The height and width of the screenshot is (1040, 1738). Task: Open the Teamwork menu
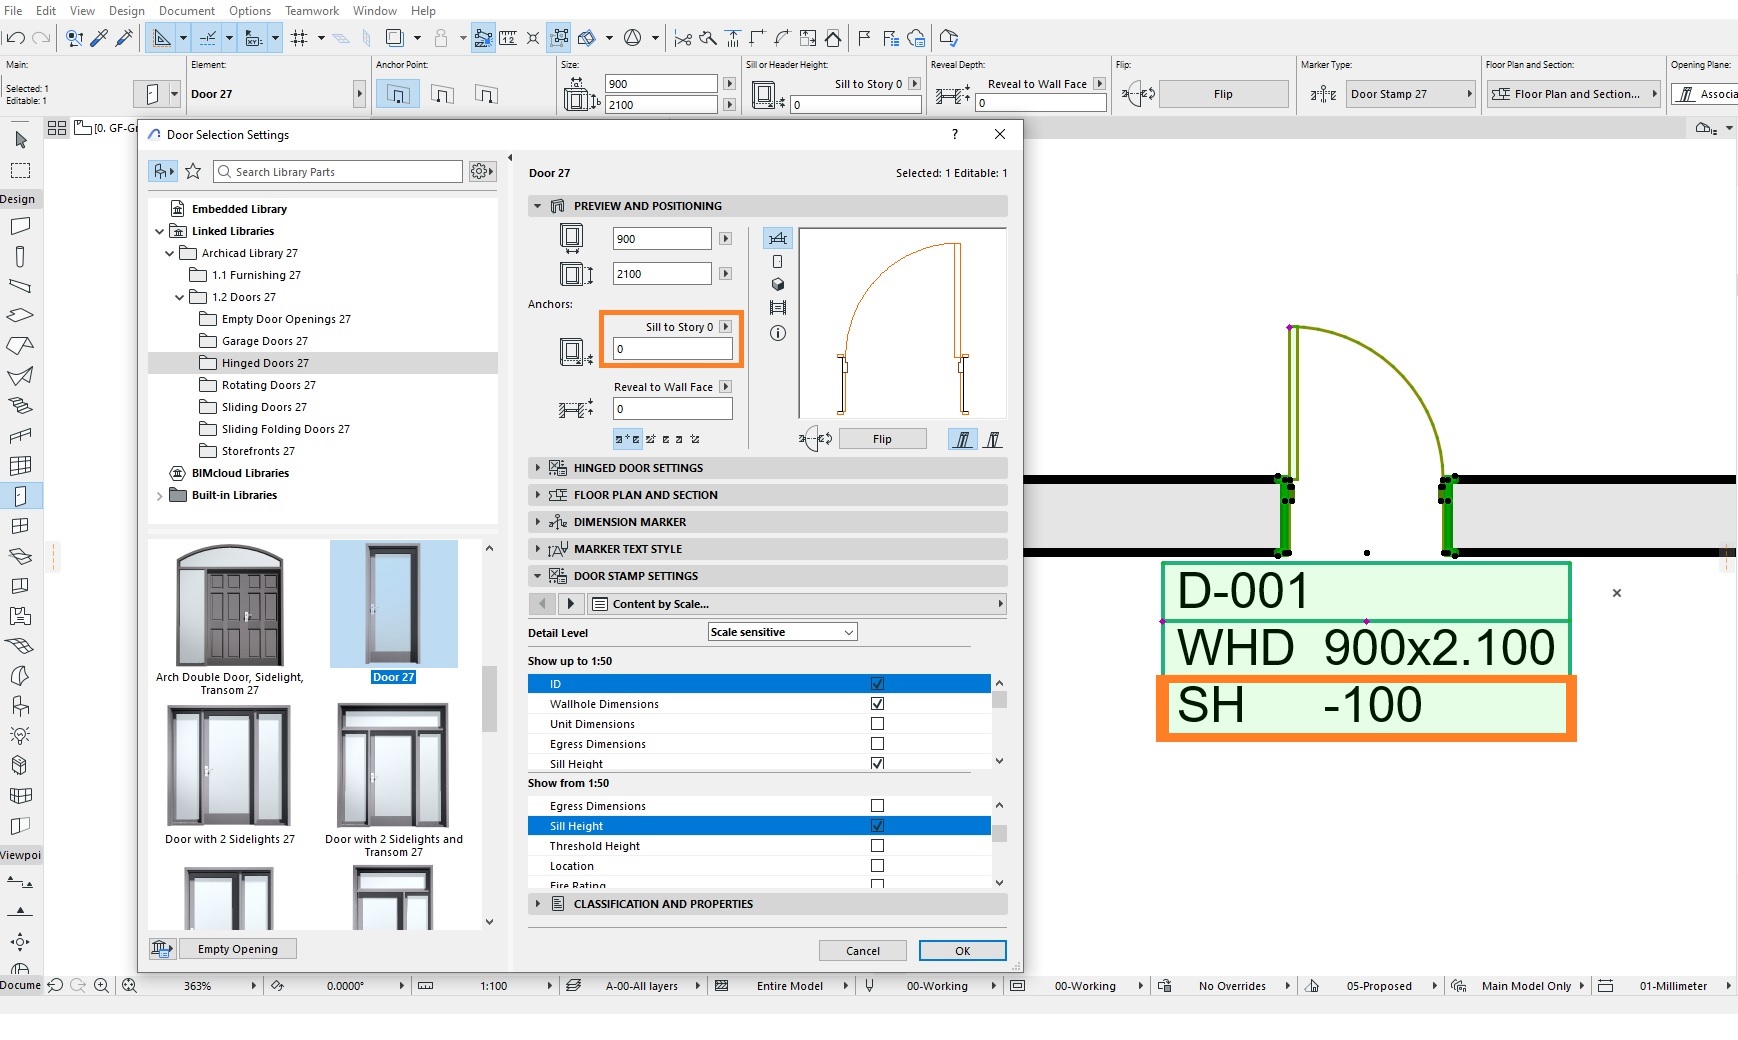tap(312, 11)
